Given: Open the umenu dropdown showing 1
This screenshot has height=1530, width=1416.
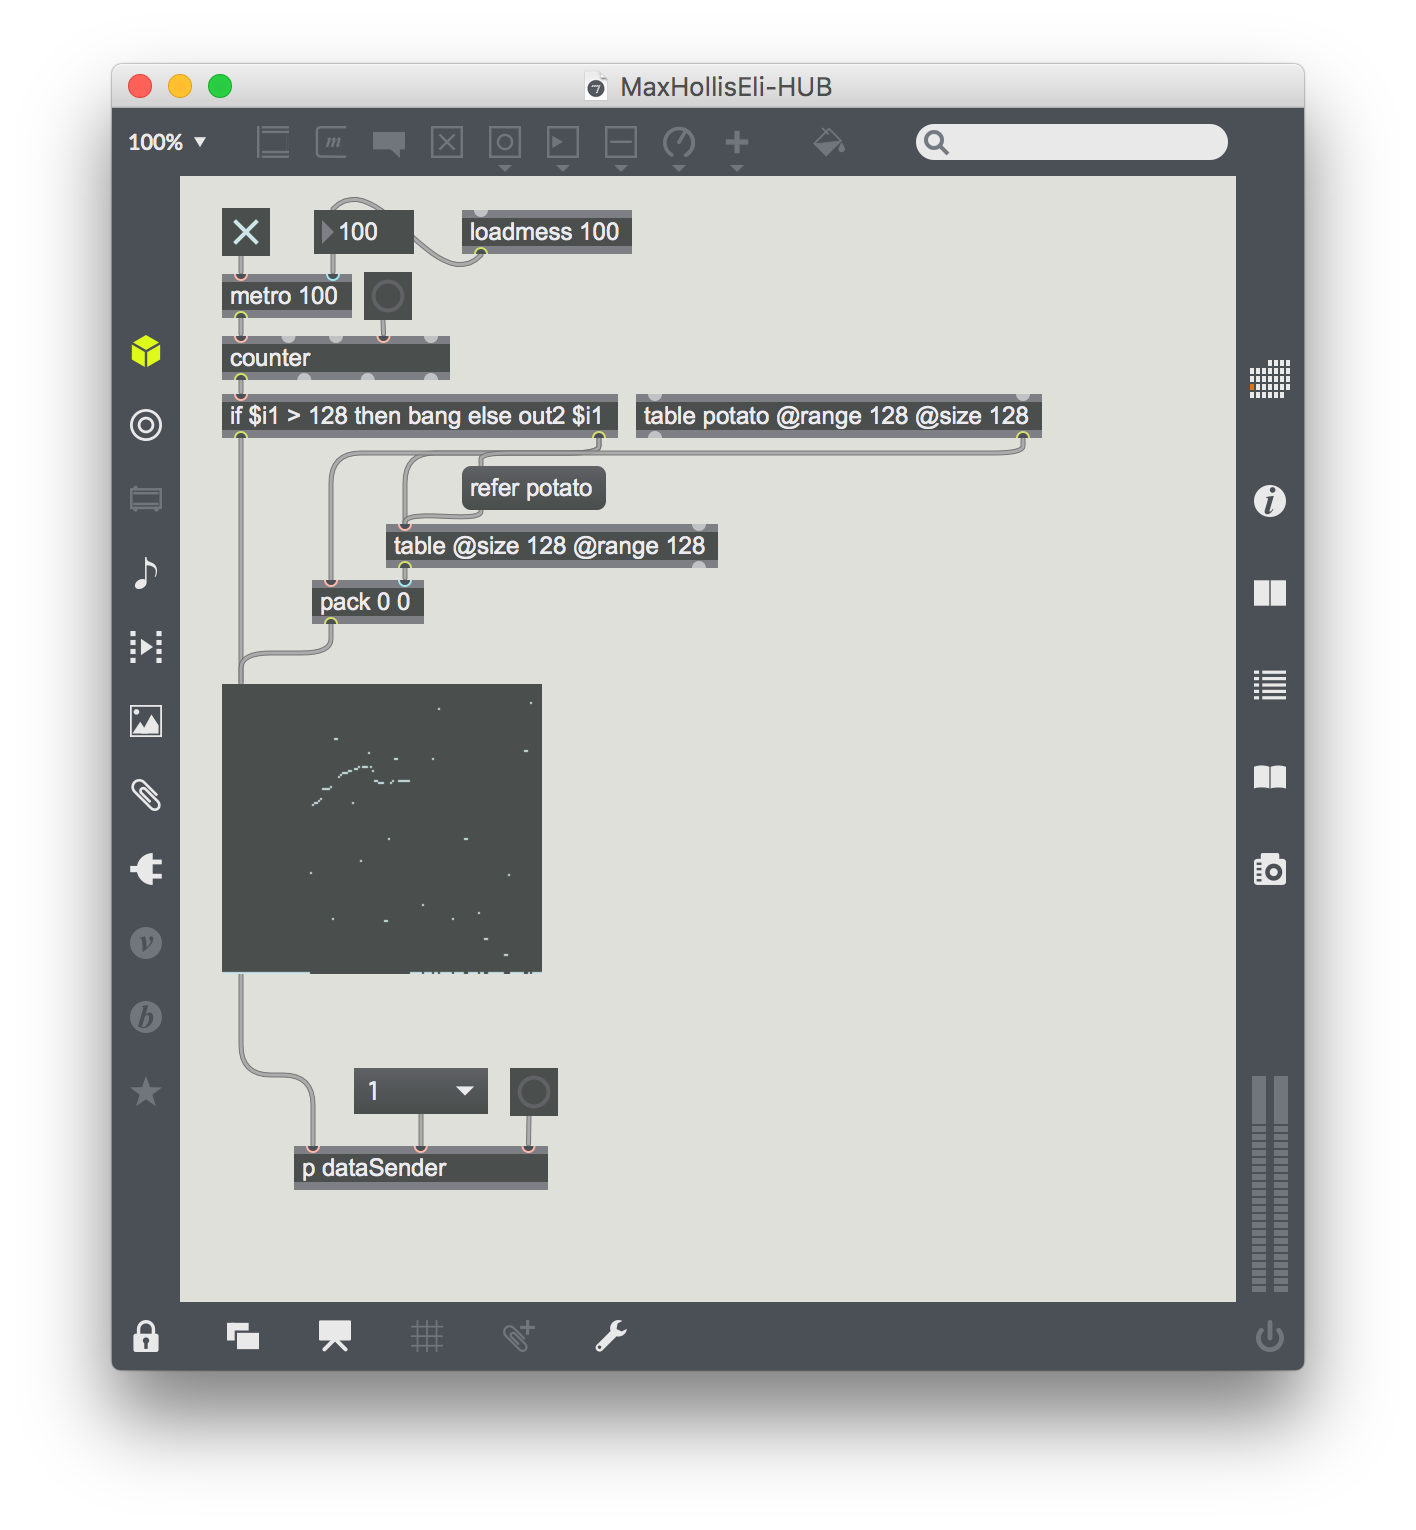Looking at the screenshot, I should pos(421,1091).
